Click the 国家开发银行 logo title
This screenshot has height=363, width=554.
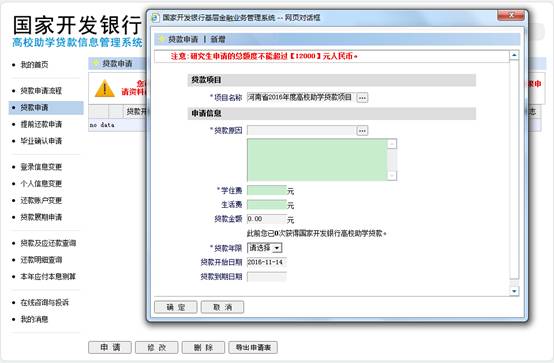[77, 25]
